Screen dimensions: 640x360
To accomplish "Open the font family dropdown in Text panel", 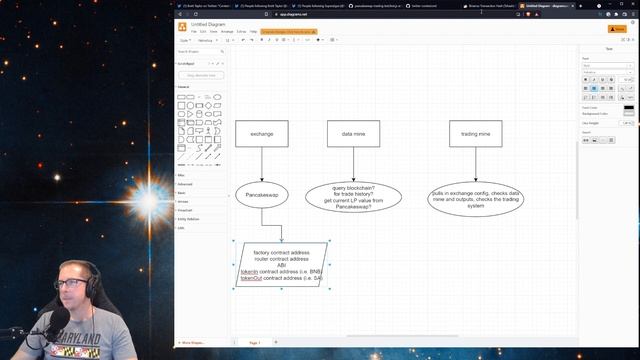I will [x=608, y=72].
